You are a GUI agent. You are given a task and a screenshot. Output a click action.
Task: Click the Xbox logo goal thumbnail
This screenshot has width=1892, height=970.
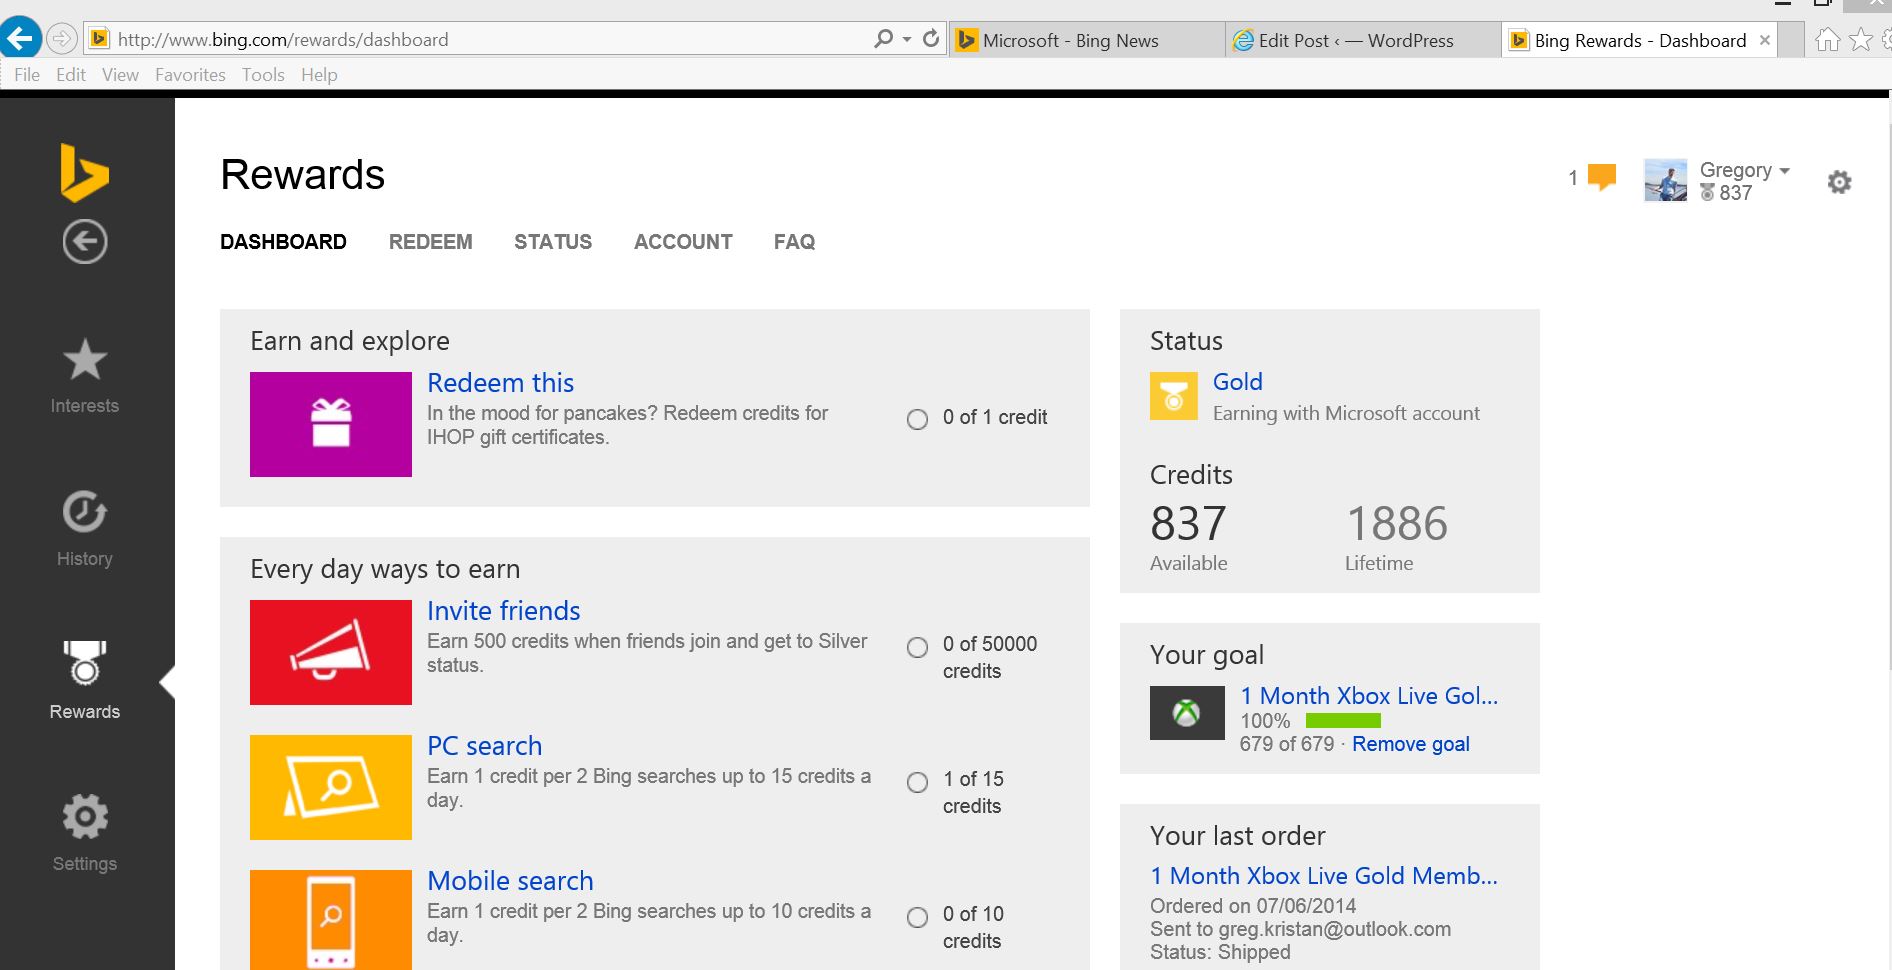click(x=1187, y=713)
